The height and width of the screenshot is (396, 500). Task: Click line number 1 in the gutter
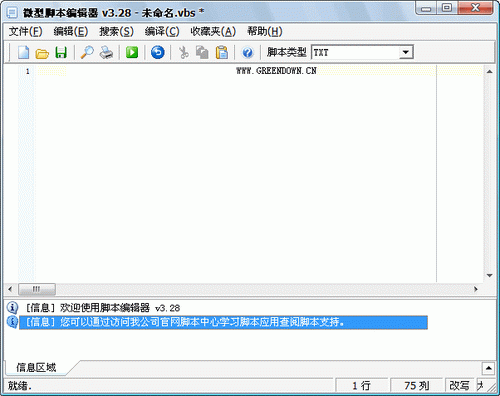click(x=28, y=71)
